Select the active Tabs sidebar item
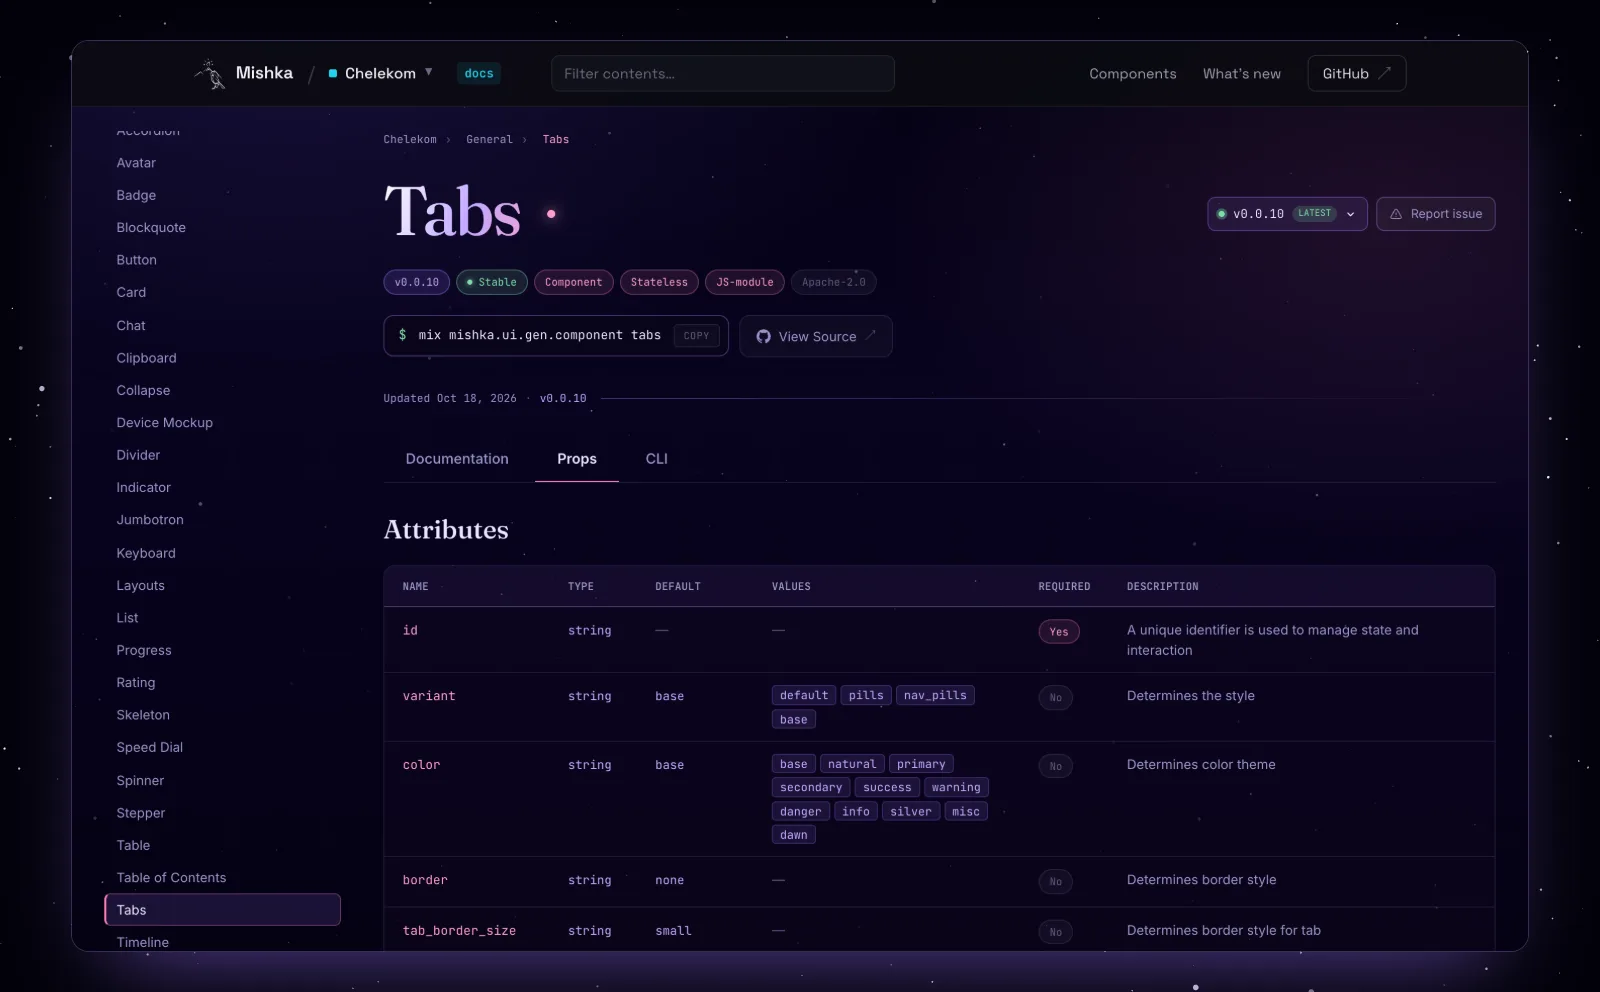 [222, 910]
